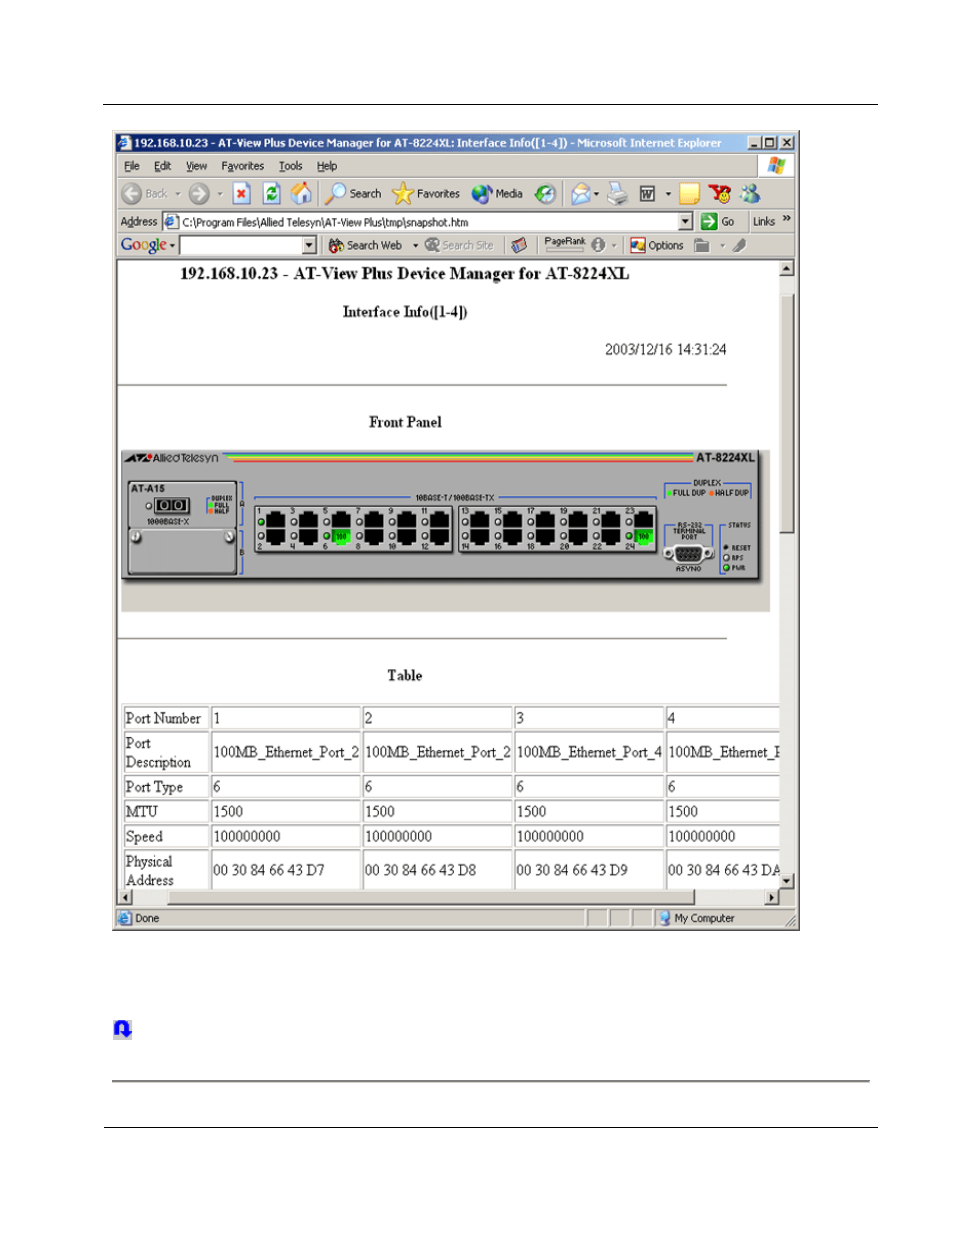Open the Messenger people icon
The image size is (954, 1235).
[x=750, y=194]
